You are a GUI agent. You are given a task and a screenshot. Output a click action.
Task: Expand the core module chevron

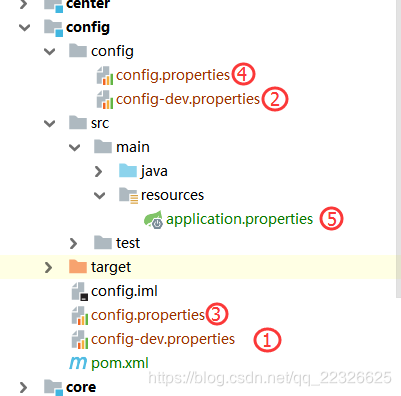(24, 387)
